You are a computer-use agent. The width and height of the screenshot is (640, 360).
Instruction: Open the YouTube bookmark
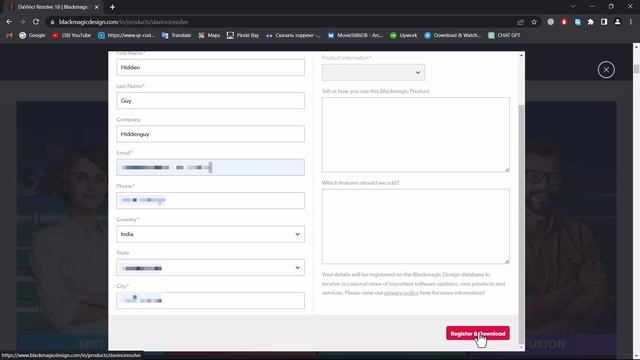71,36
